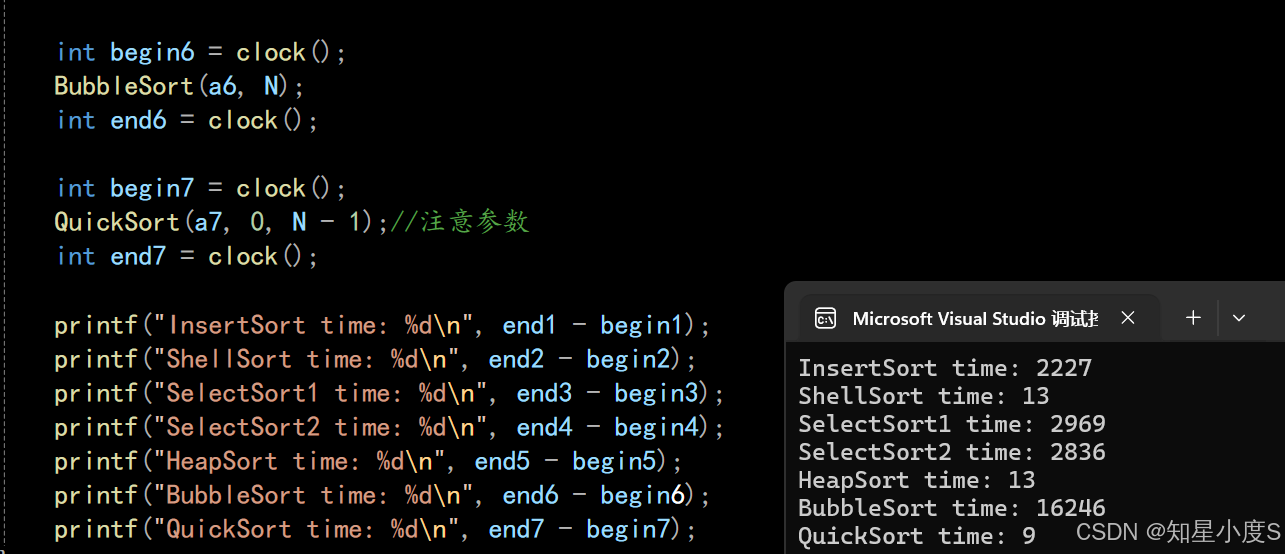Click the printf ShellSort time statement
Image resolution: width=1285 pixels, height=554 pixels.
click(x=375, y=359)
